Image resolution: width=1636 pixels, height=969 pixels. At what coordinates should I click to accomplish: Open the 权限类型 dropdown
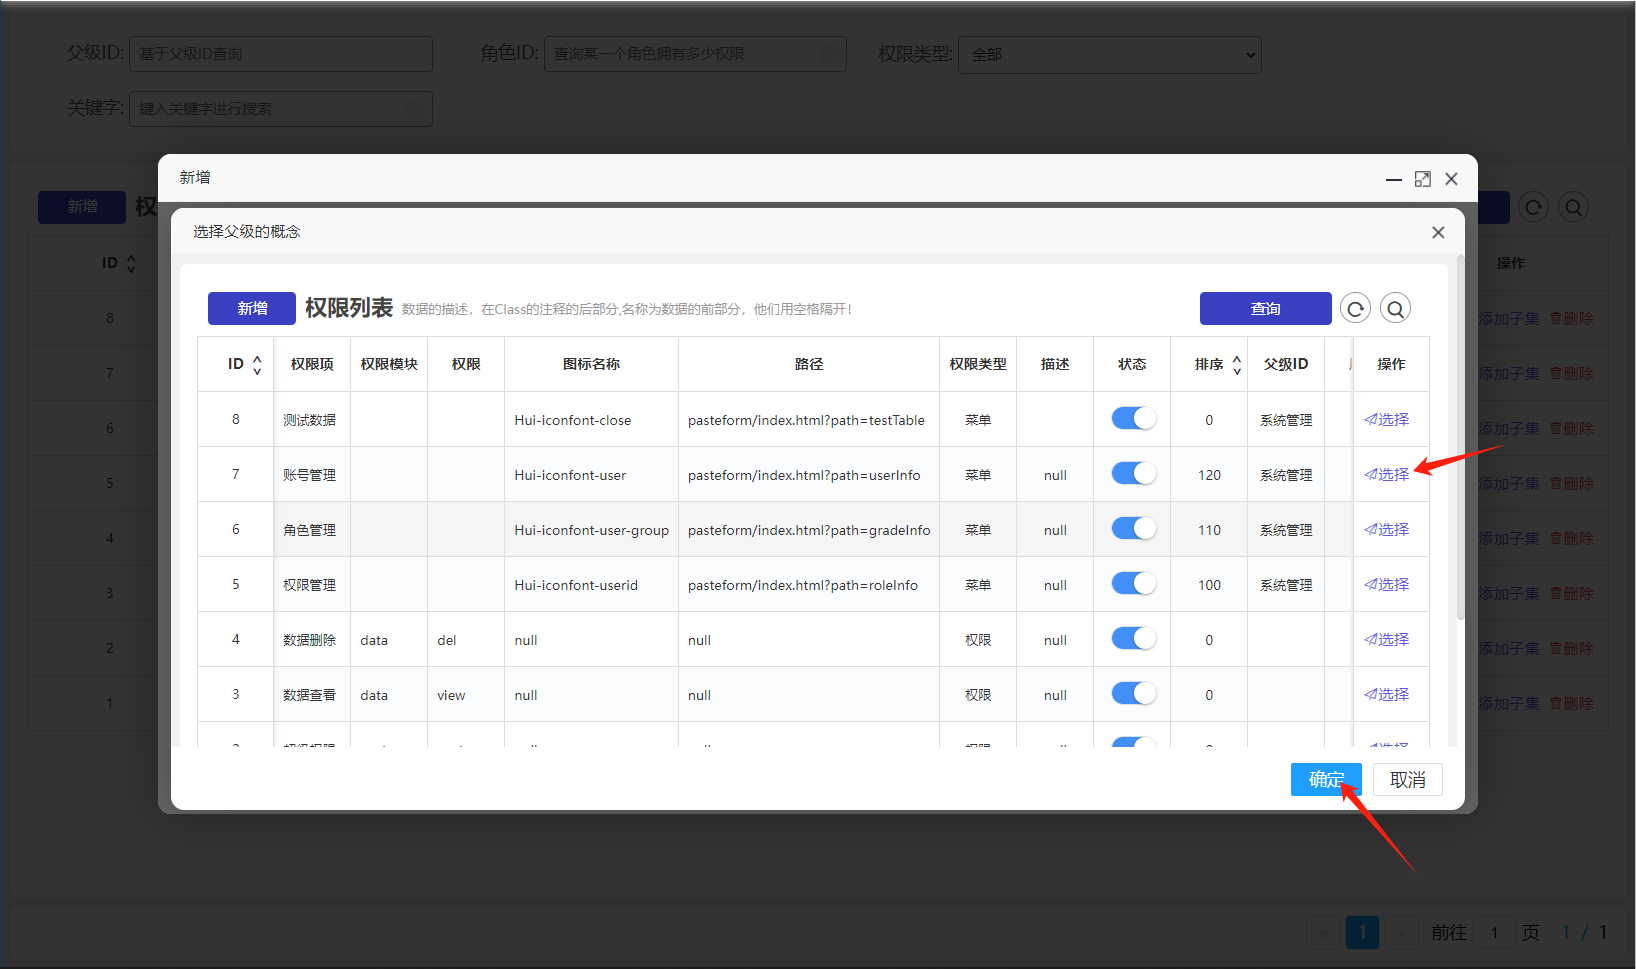(1109, 55)
